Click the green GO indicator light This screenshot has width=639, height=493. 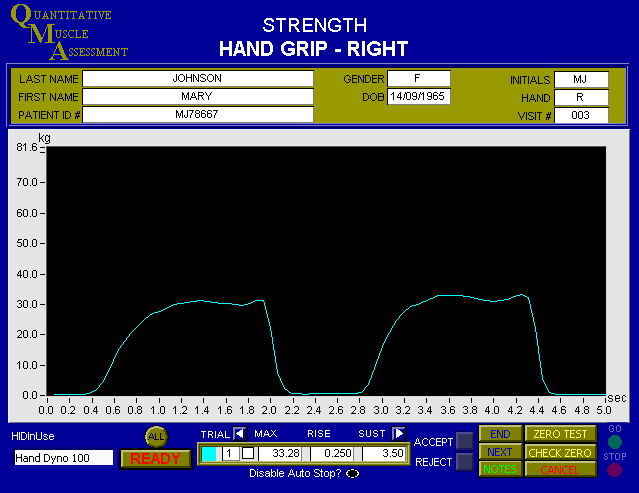[614, 442]
